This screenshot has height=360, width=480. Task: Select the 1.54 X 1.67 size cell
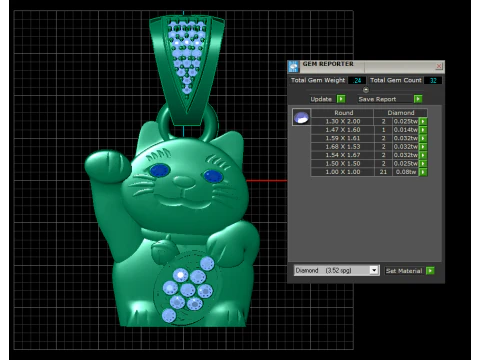(x=343, y=155)
